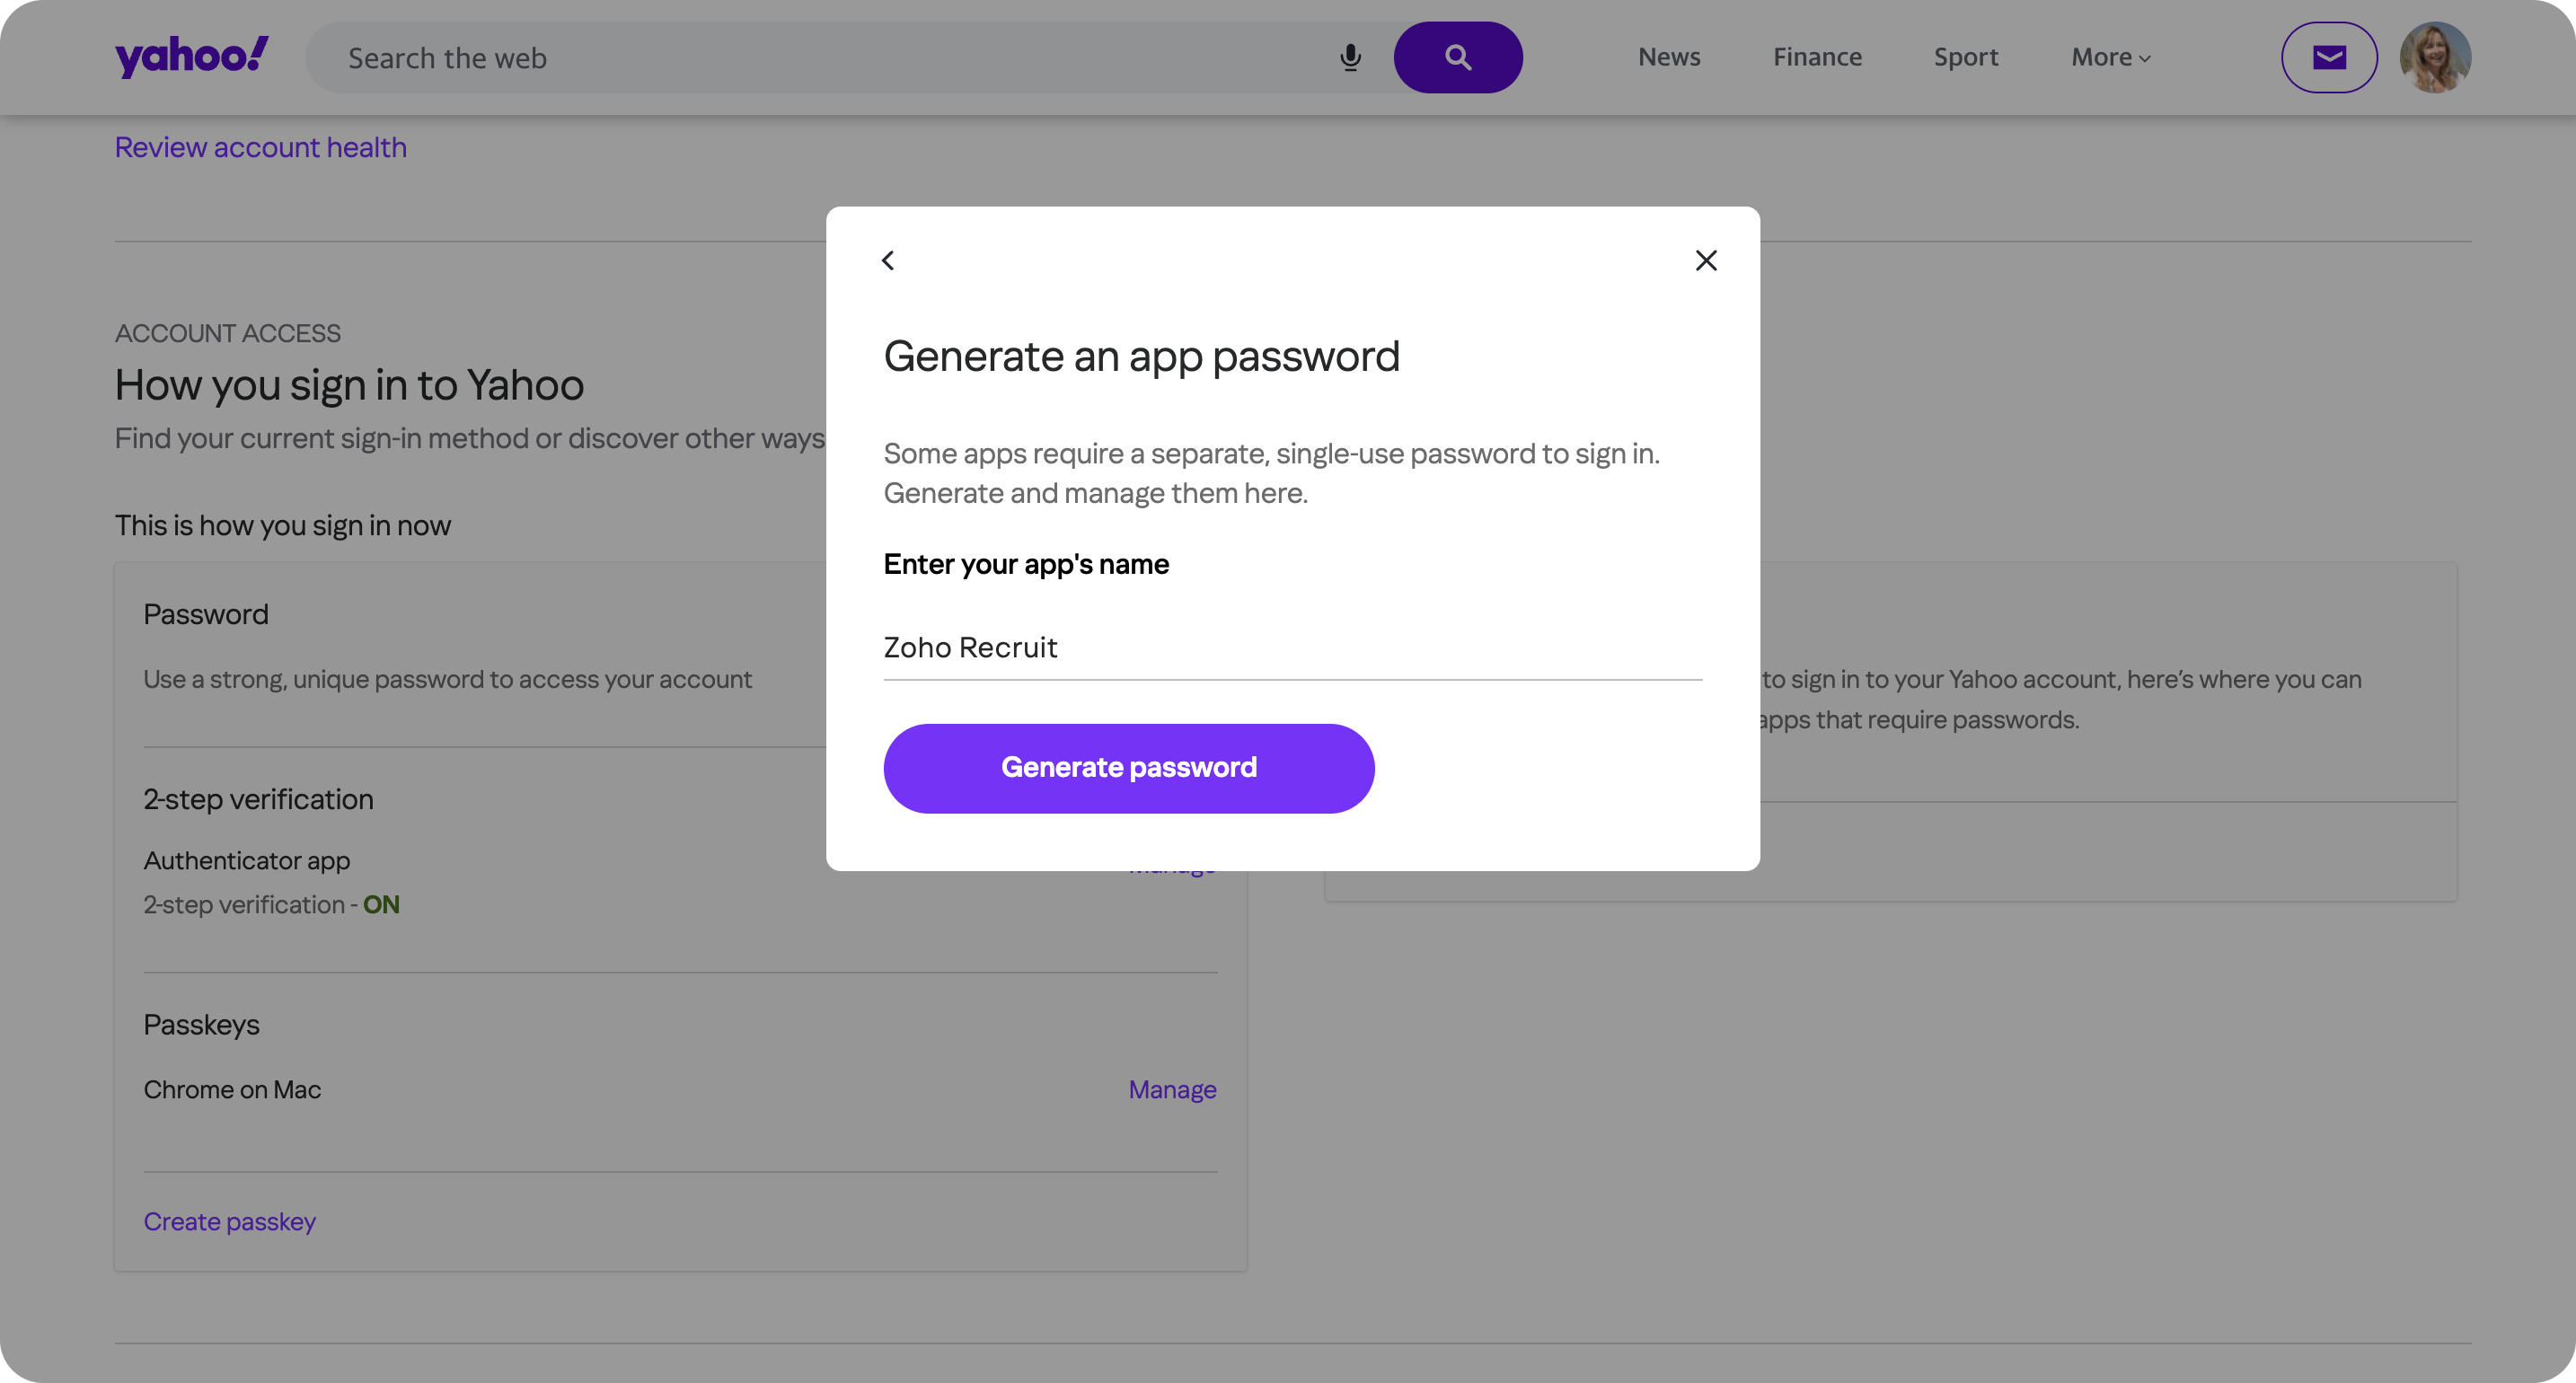Viewport: 2576px width, 1383px height.
Task: Click the magnifying glass search button
Action: click(x=1458, y=58)
